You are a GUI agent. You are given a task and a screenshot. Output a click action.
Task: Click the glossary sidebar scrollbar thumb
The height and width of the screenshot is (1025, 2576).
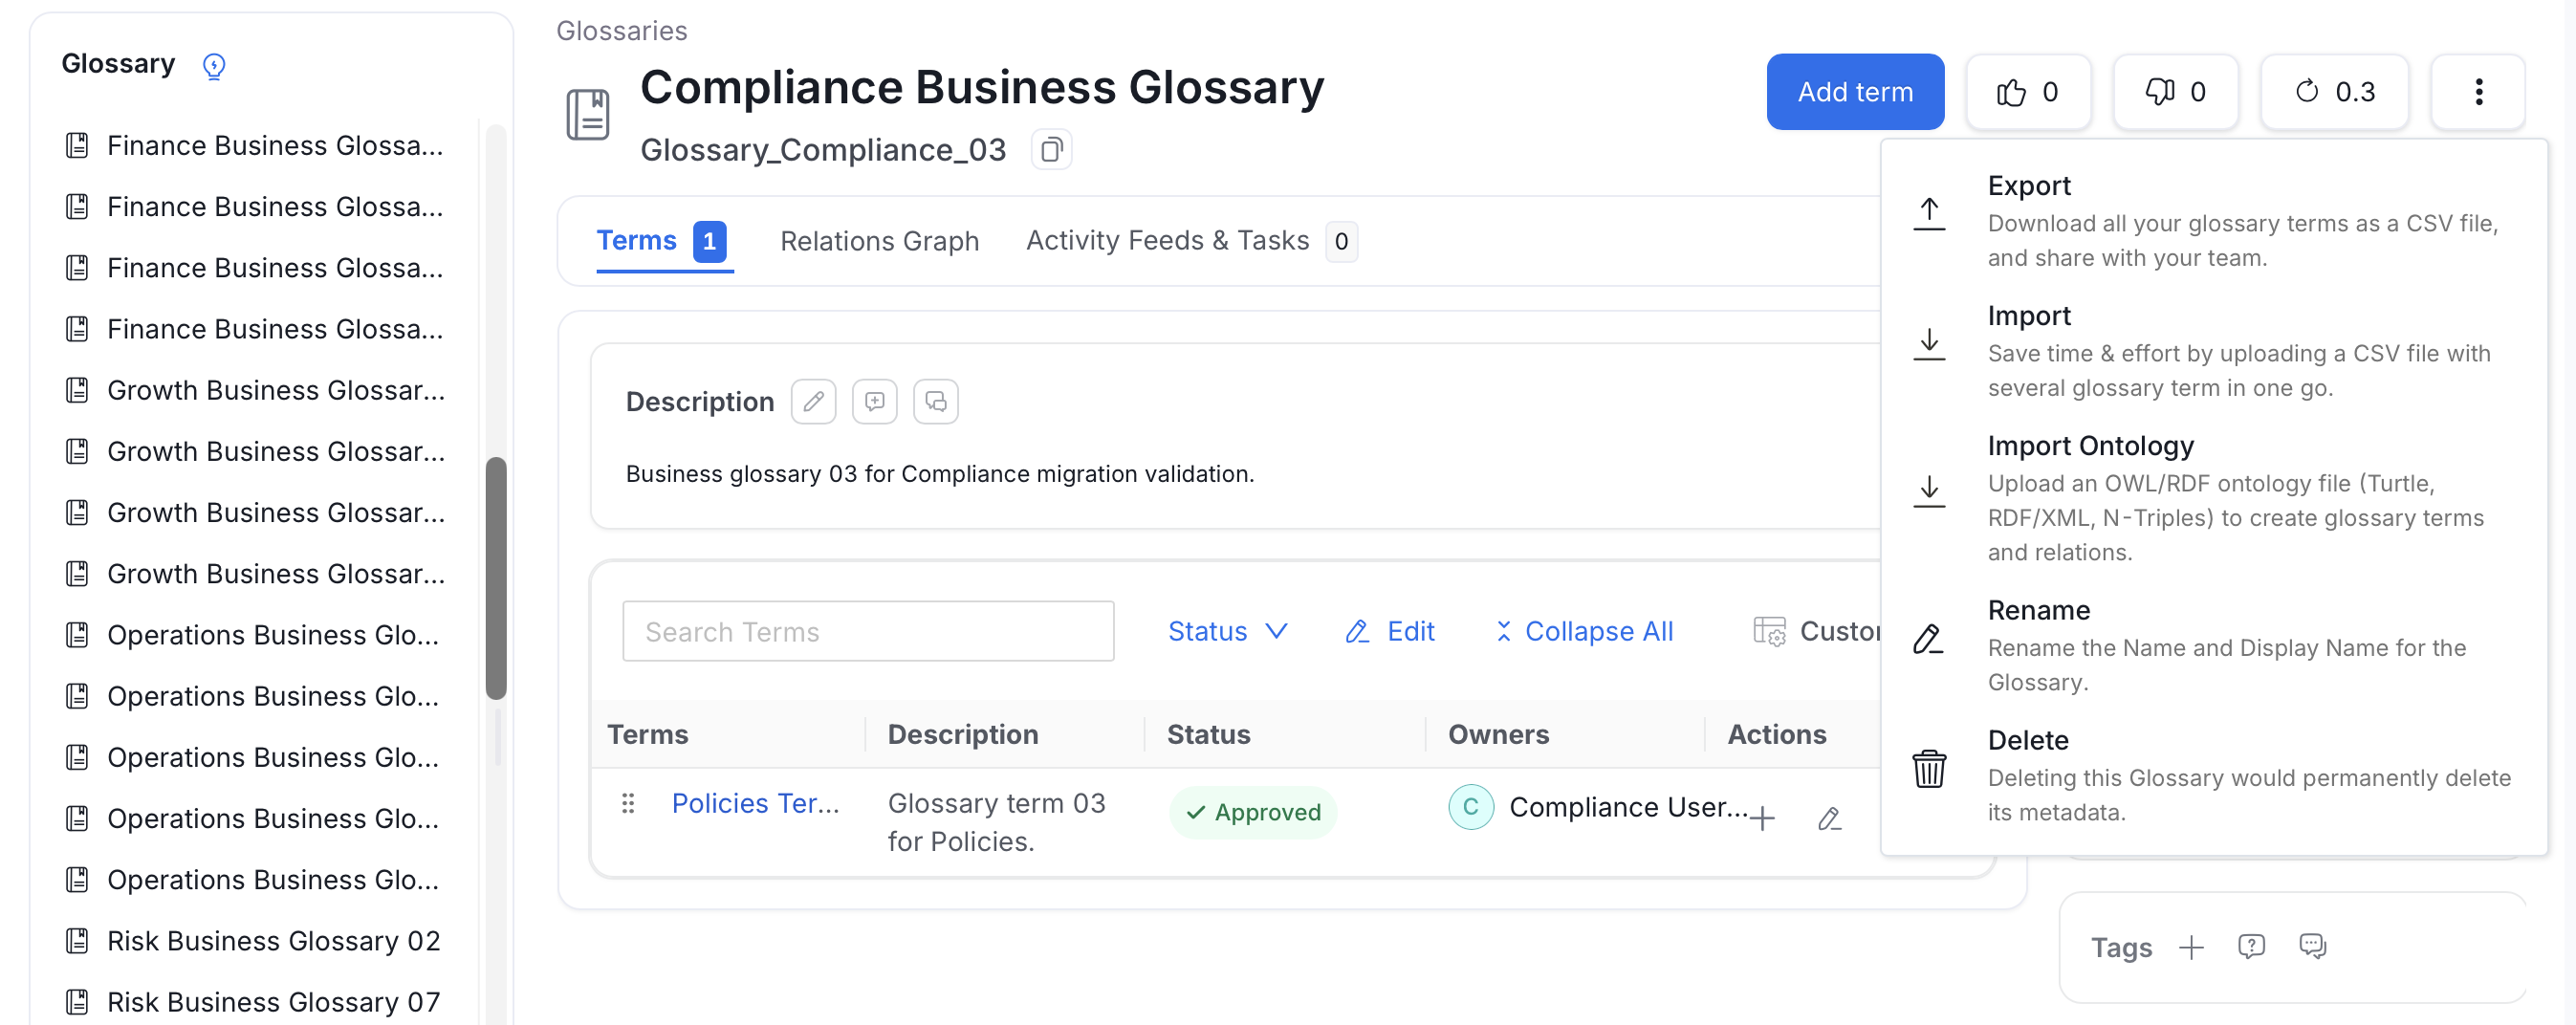point(496,579)
